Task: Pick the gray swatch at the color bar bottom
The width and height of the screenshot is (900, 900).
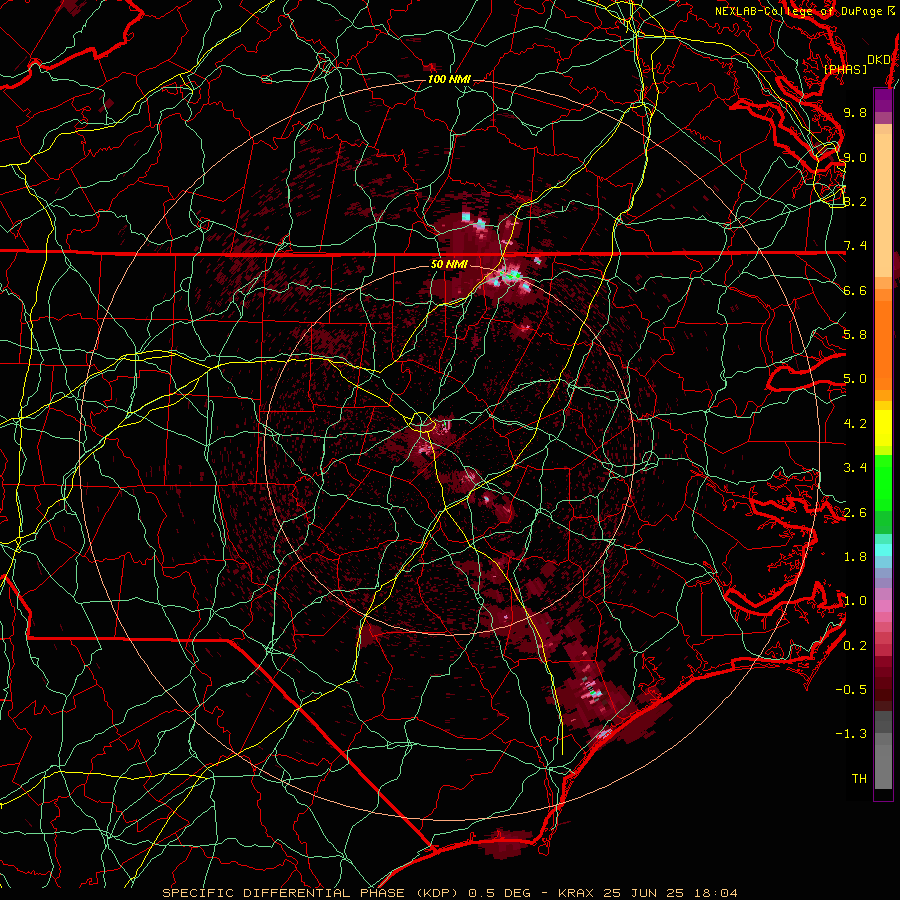Action: tap(883, 761)
